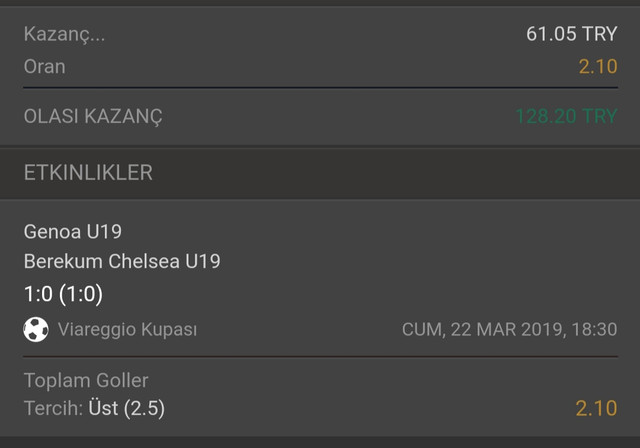The height and width of the screenshot is (448, 640).
Task: Click the ETKINLIKLER section header
Action: click(88, 173)
